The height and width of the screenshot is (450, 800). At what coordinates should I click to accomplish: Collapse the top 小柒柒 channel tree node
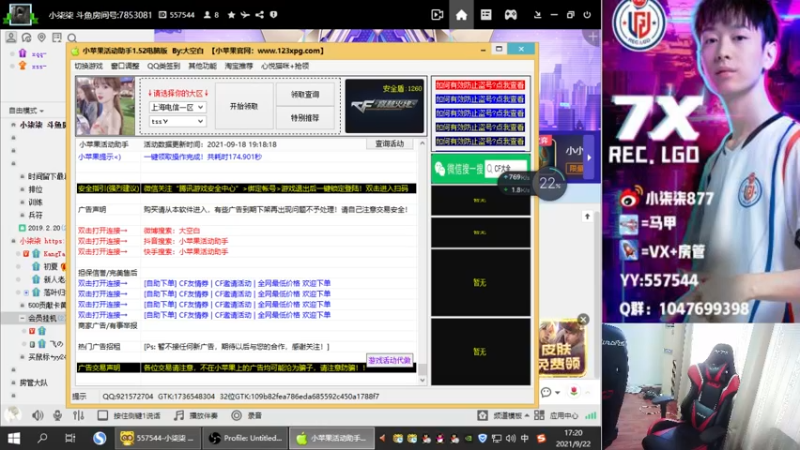tap(13, 124)
